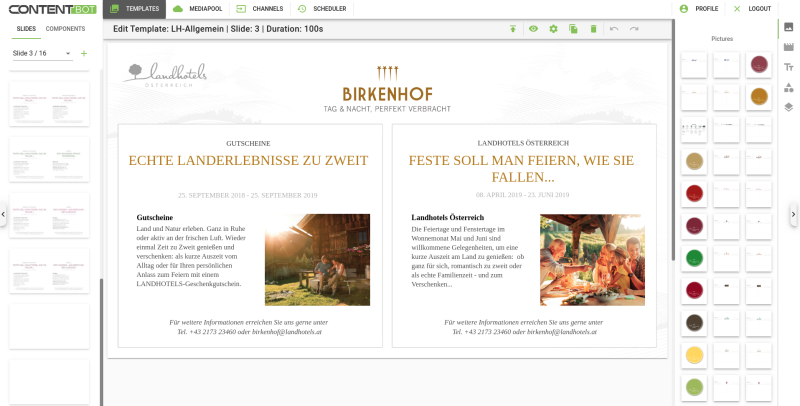Delete slide using trash icon
Image resolution: width=800 pixels, height=406 pixels.
tap(593, 29)
